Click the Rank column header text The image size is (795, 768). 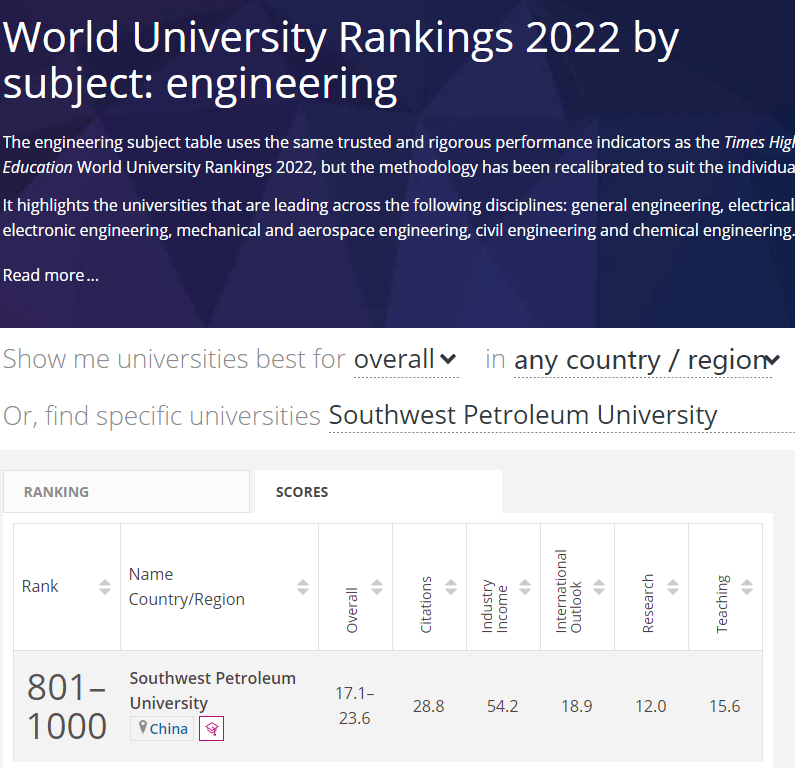pyautogui.click(x=40, y=587)
